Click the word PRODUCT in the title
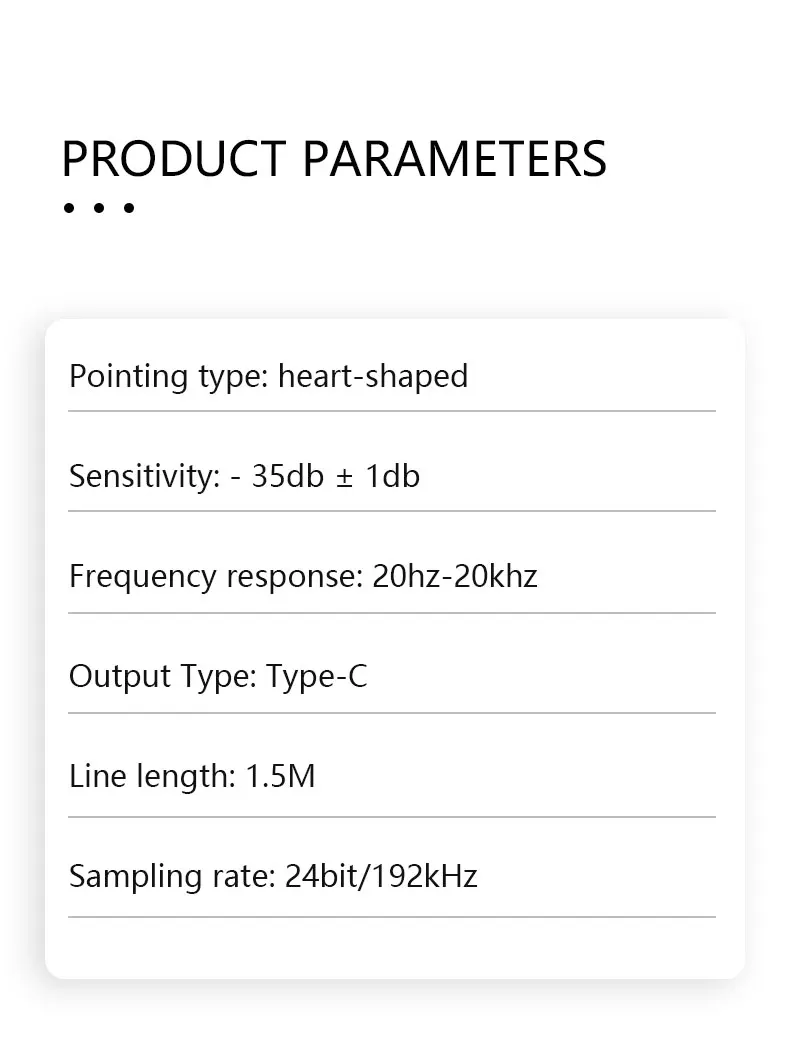Viewport: 790px width, 1055px height. 174,159
